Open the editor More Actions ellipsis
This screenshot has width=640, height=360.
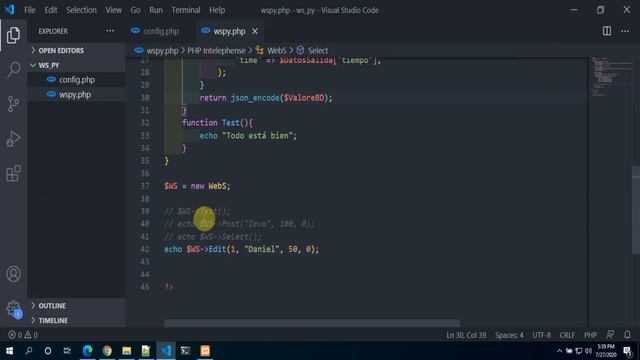pos(625,31)
